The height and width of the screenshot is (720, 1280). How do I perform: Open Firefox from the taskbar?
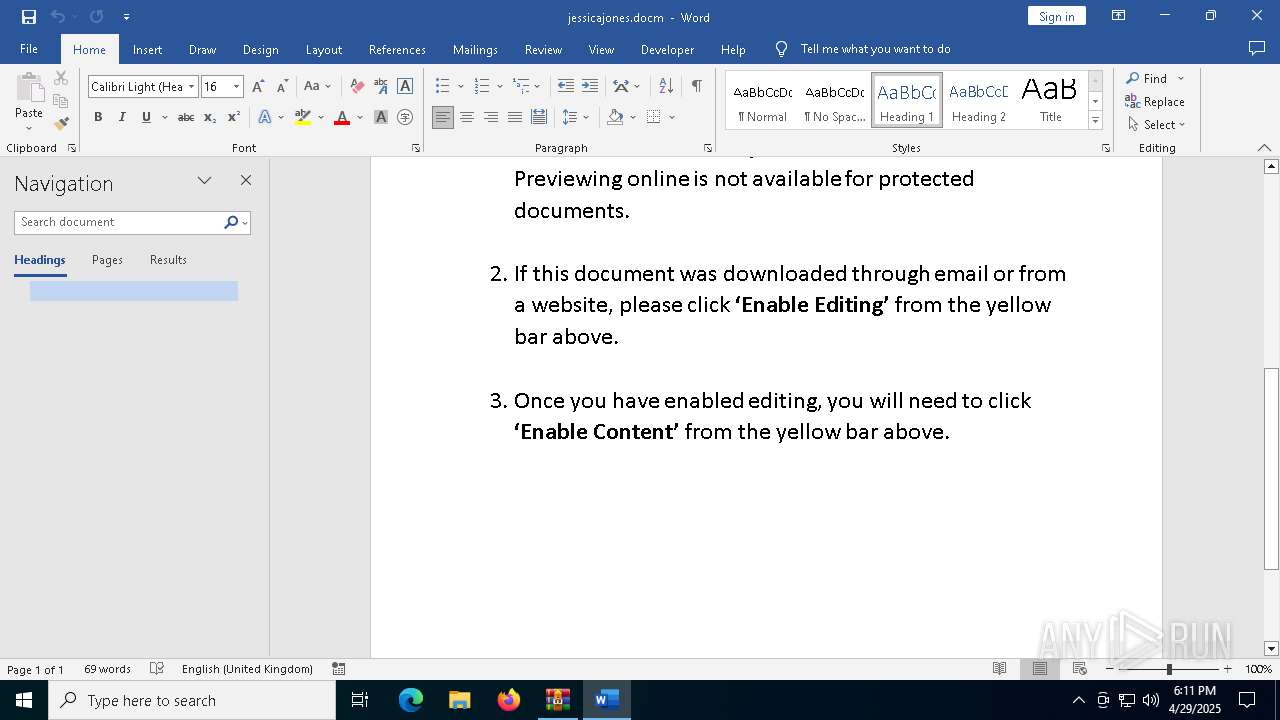(508, 700)
